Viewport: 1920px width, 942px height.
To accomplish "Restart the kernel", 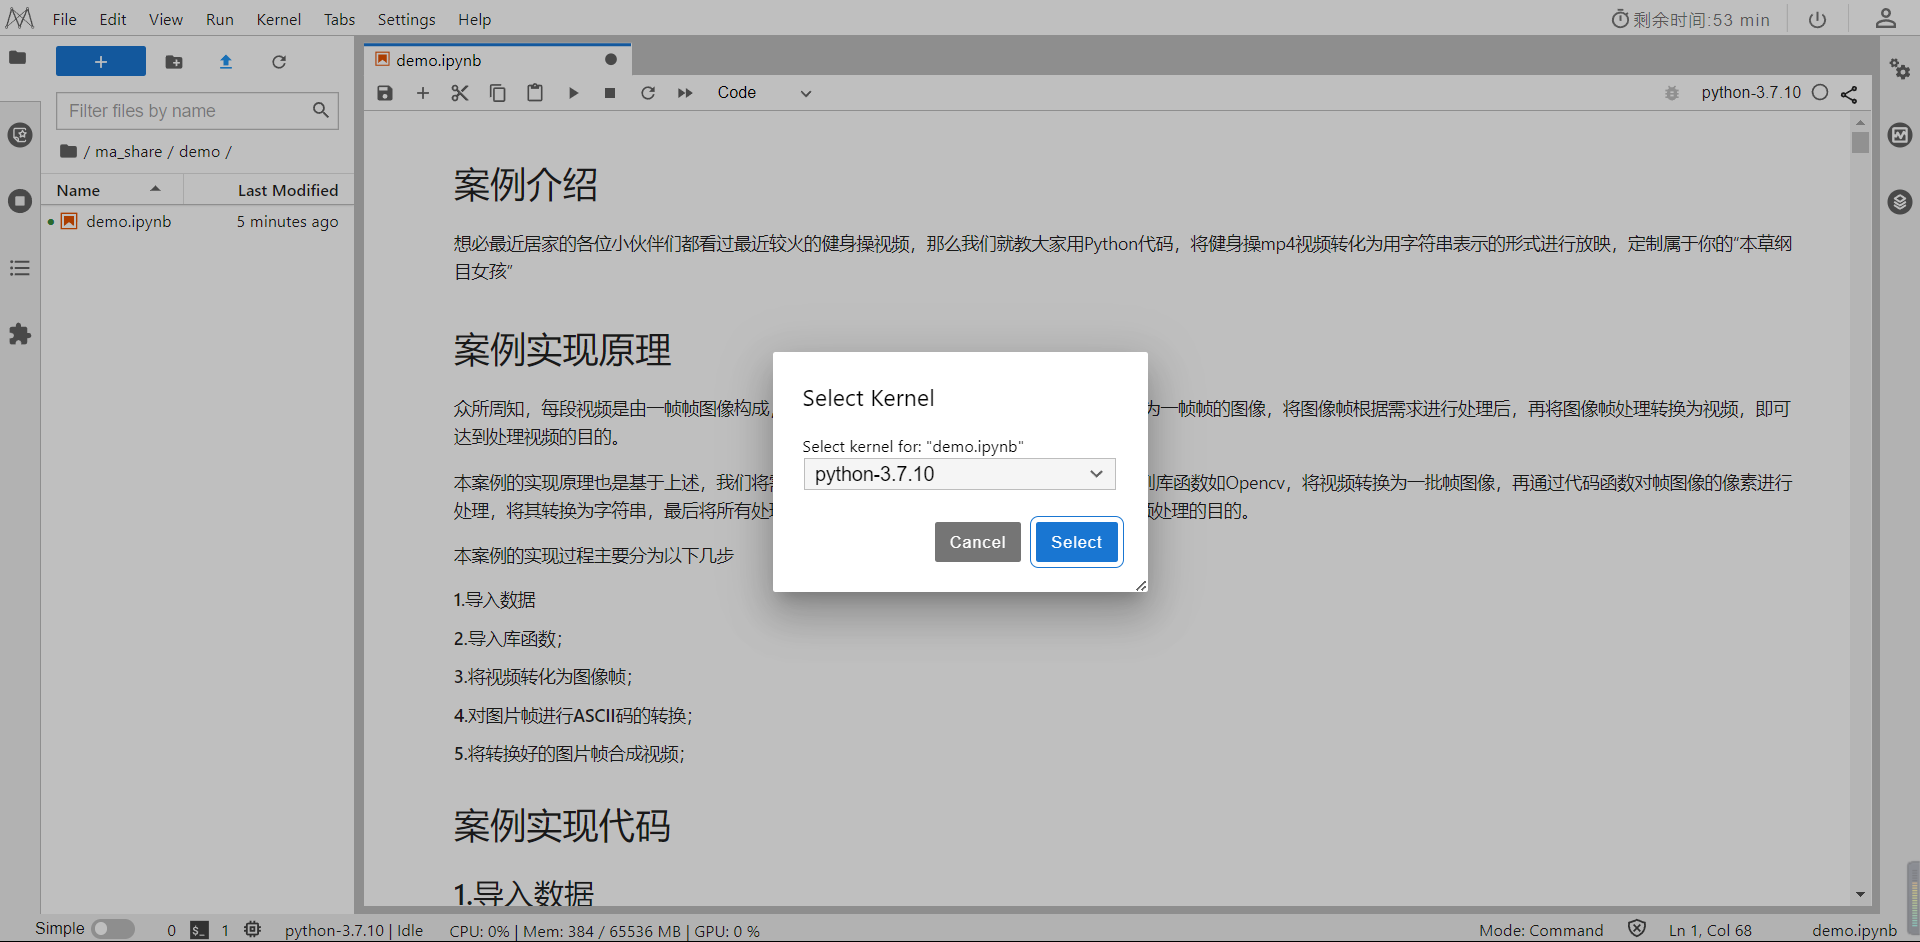I will click(648, 93).
